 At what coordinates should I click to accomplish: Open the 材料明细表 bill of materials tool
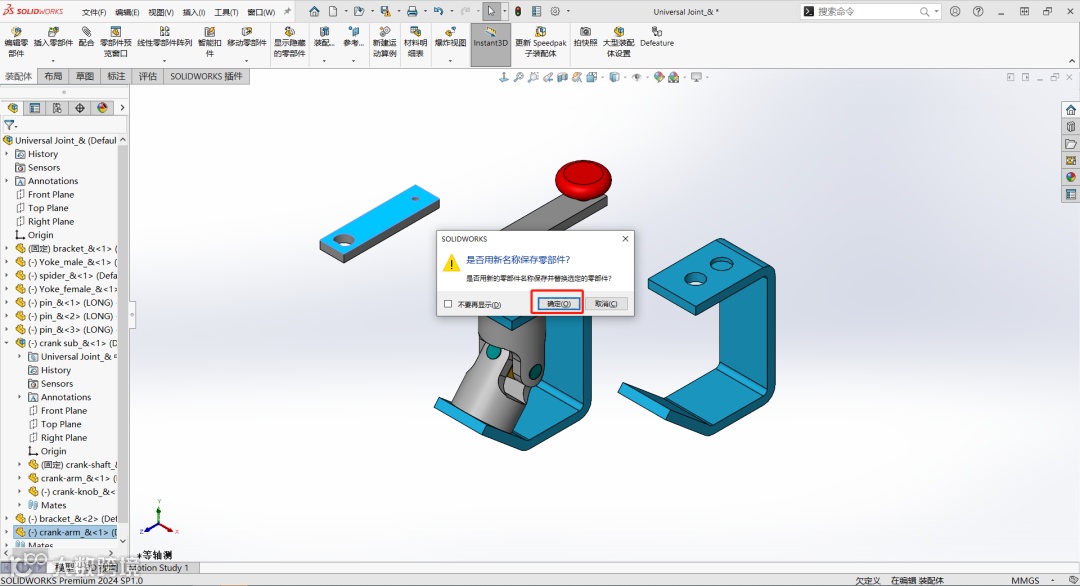click(x=415, y=43)
